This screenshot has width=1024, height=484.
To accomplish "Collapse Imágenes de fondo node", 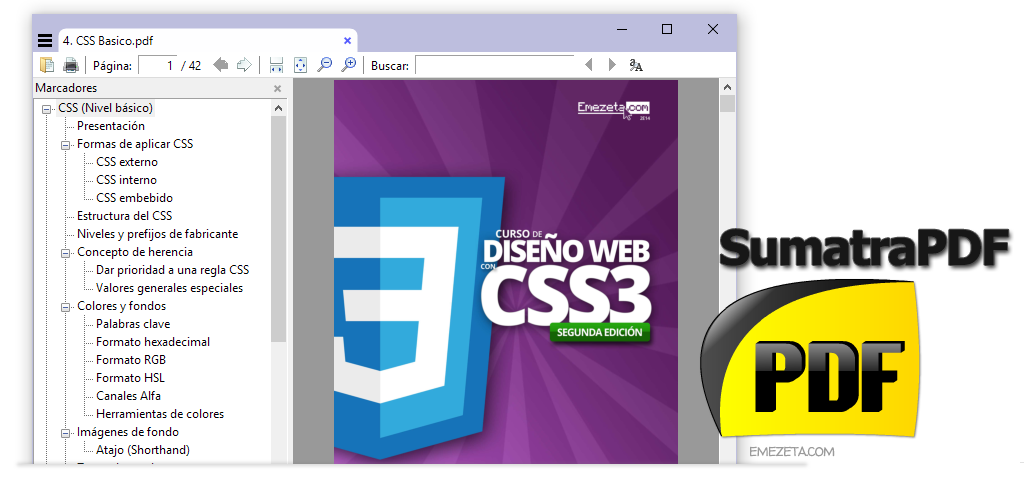I will (65, 433).
